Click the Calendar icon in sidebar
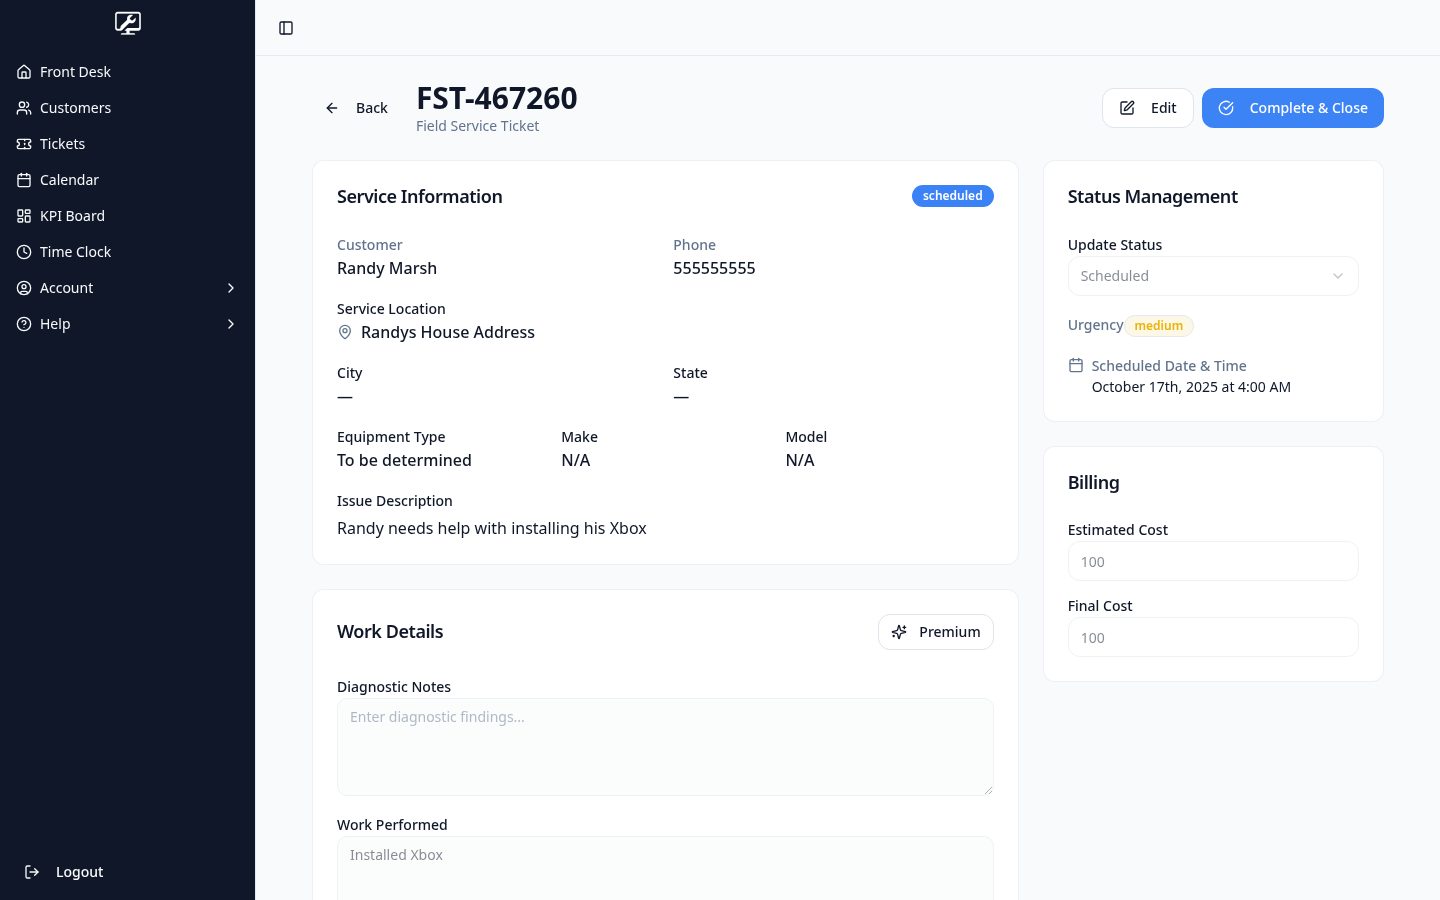The width and height of the screenshot is (1440, 900). (24, 180)
